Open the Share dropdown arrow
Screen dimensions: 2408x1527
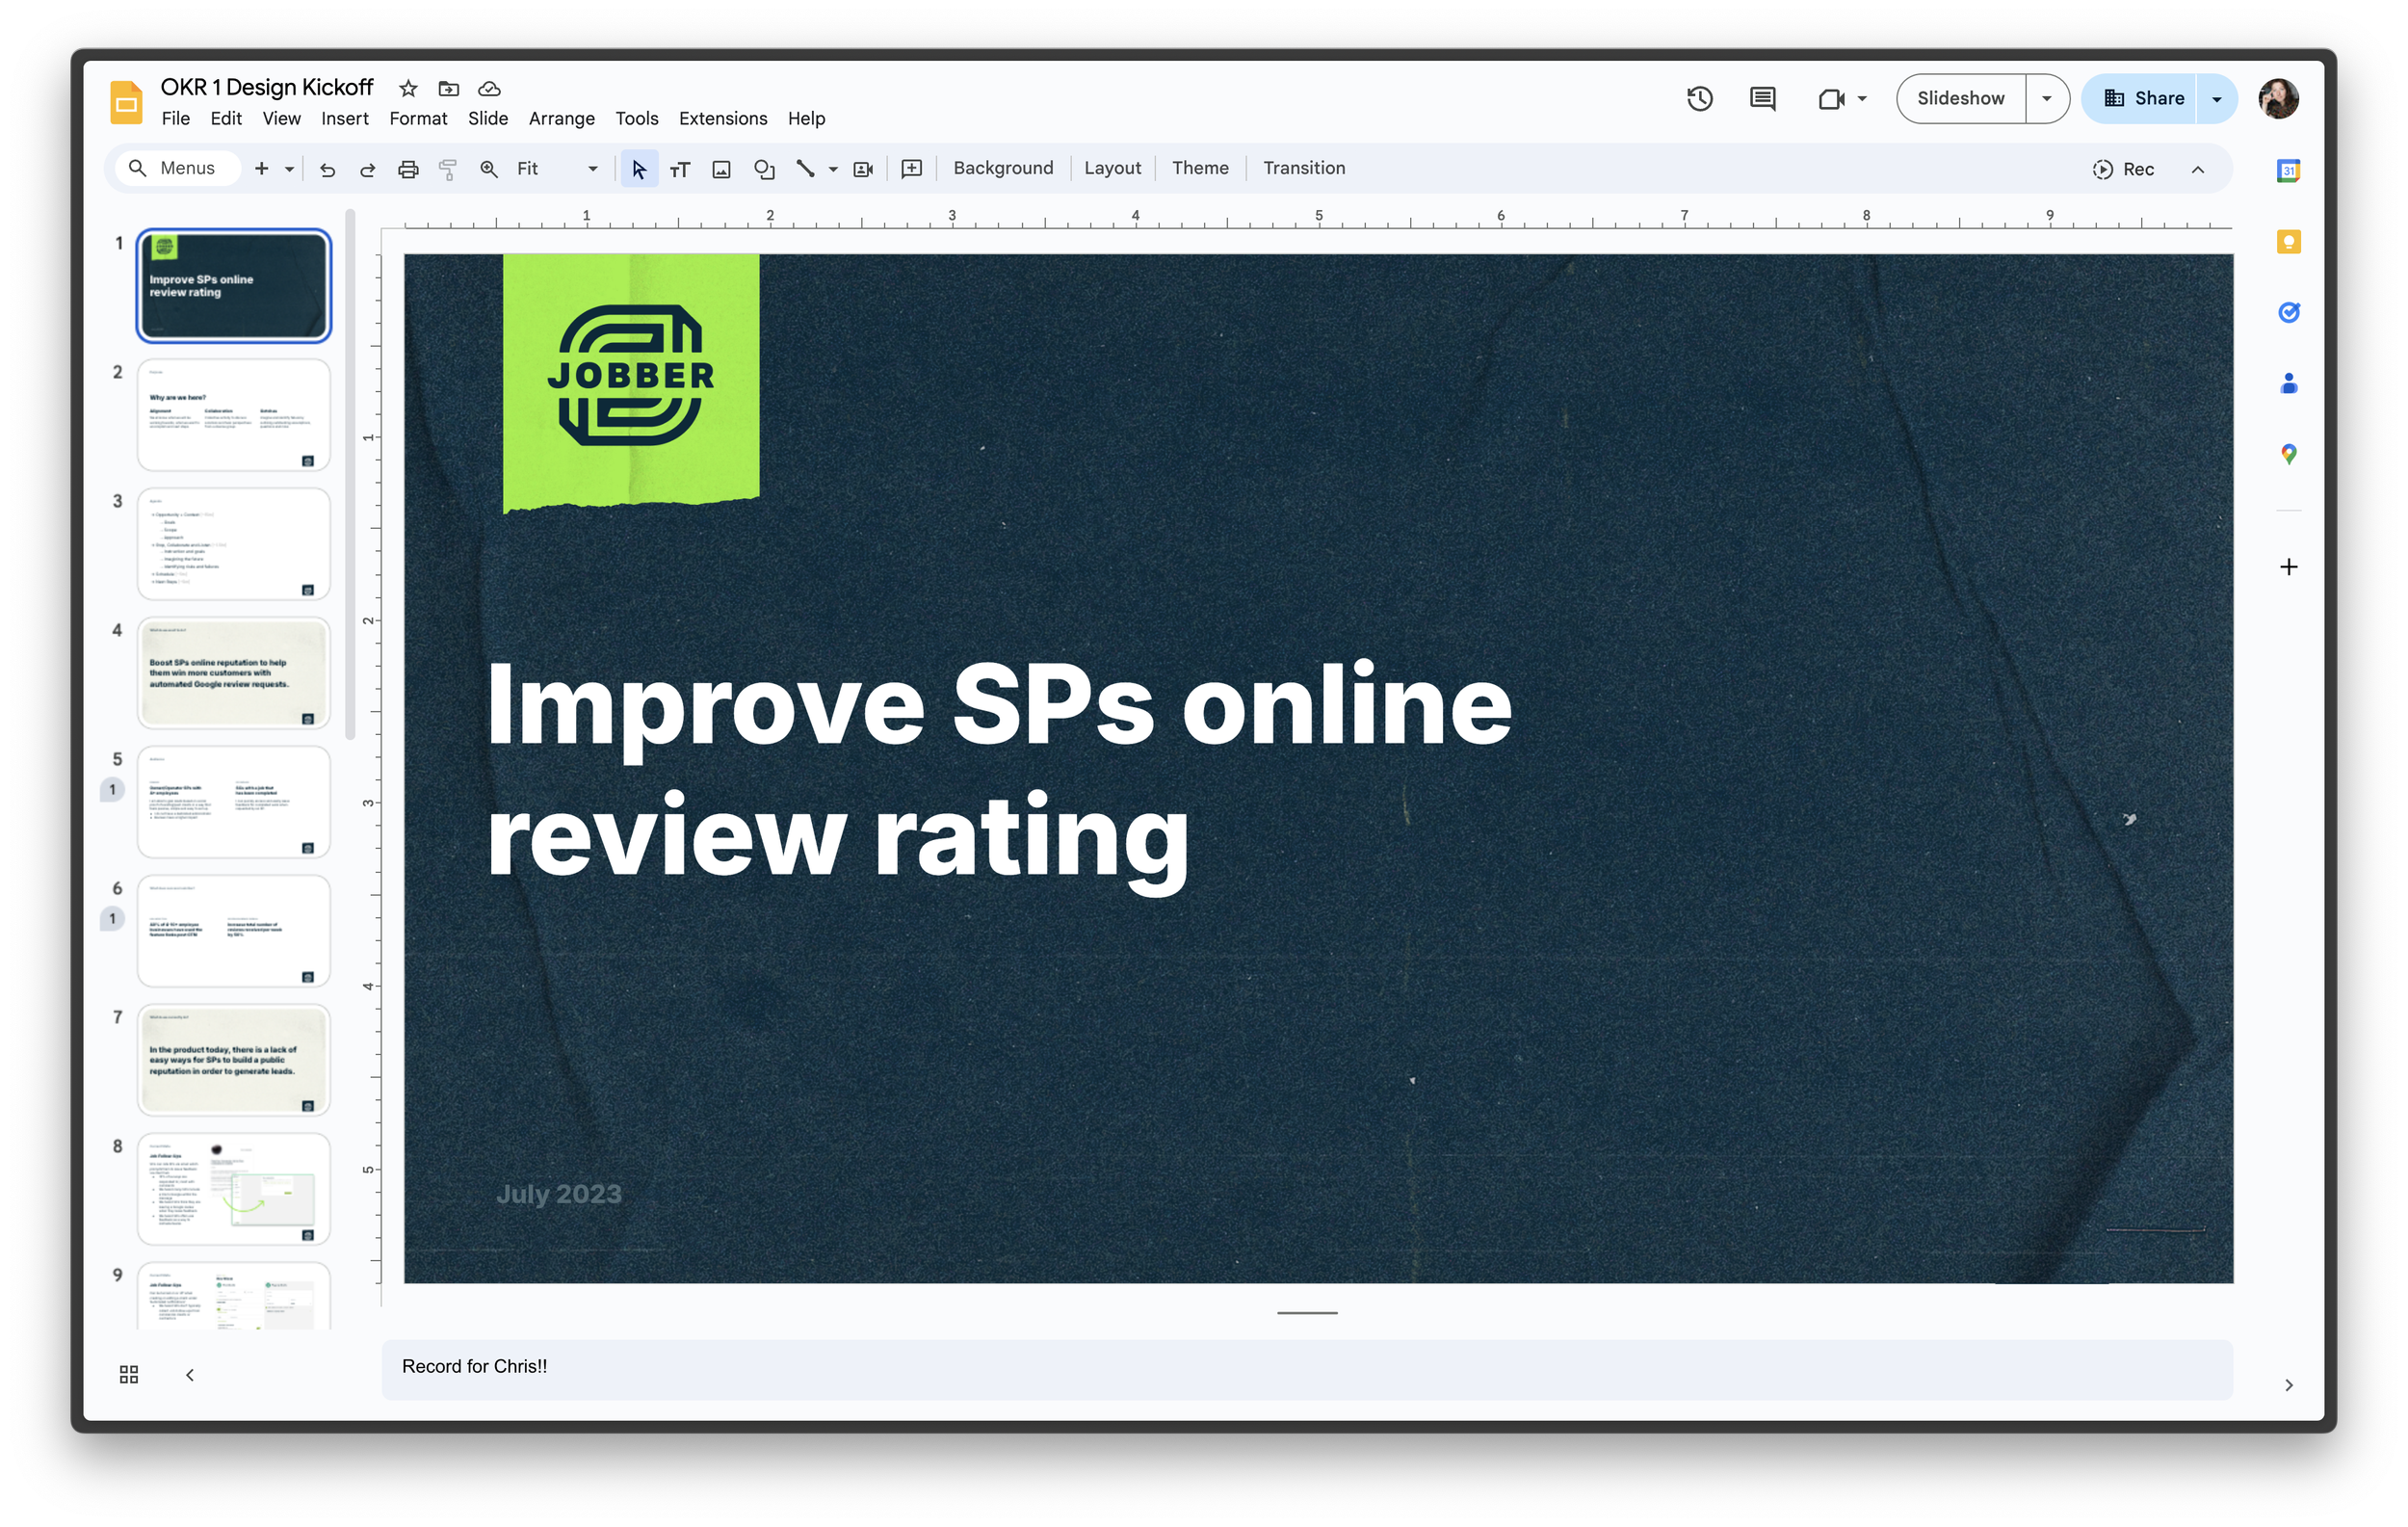(x=2216, y=98)
